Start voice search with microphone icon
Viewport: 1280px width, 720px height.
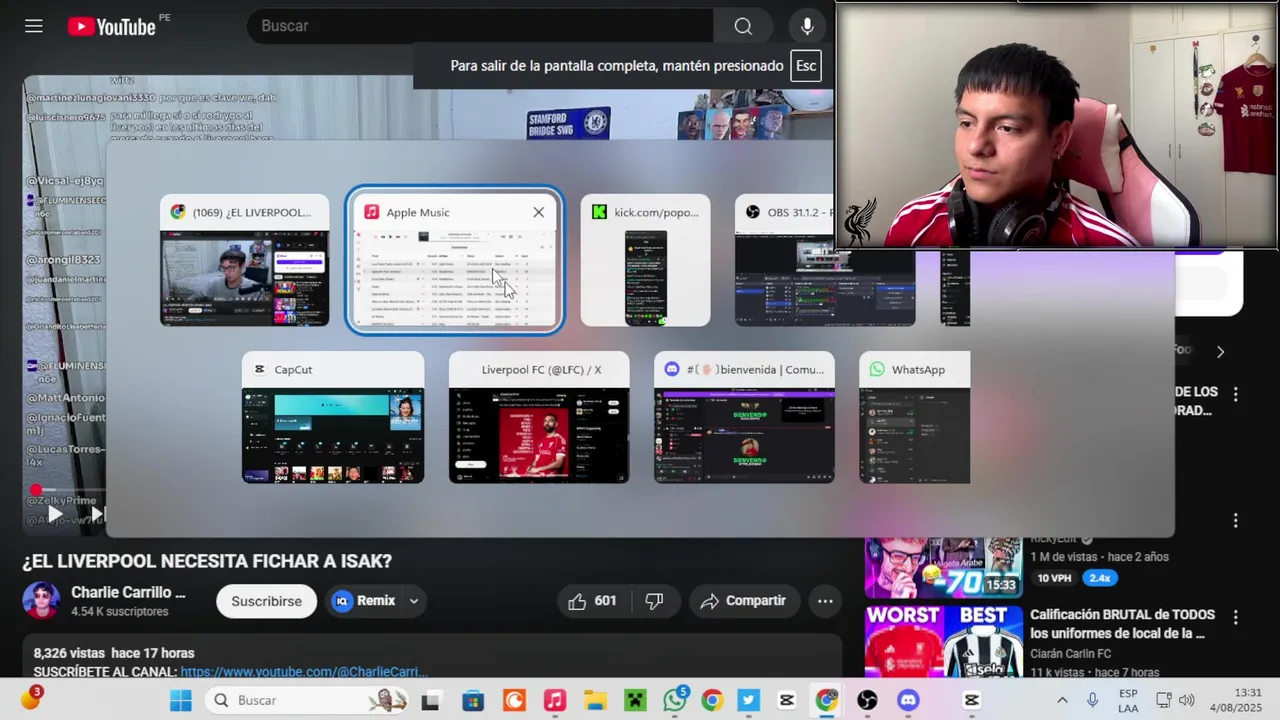tap(807, 26)
